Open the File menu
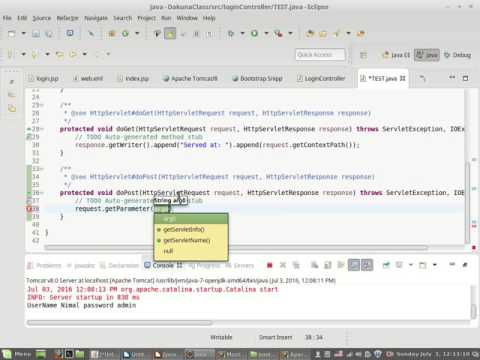480x360 pixels. 7,18
